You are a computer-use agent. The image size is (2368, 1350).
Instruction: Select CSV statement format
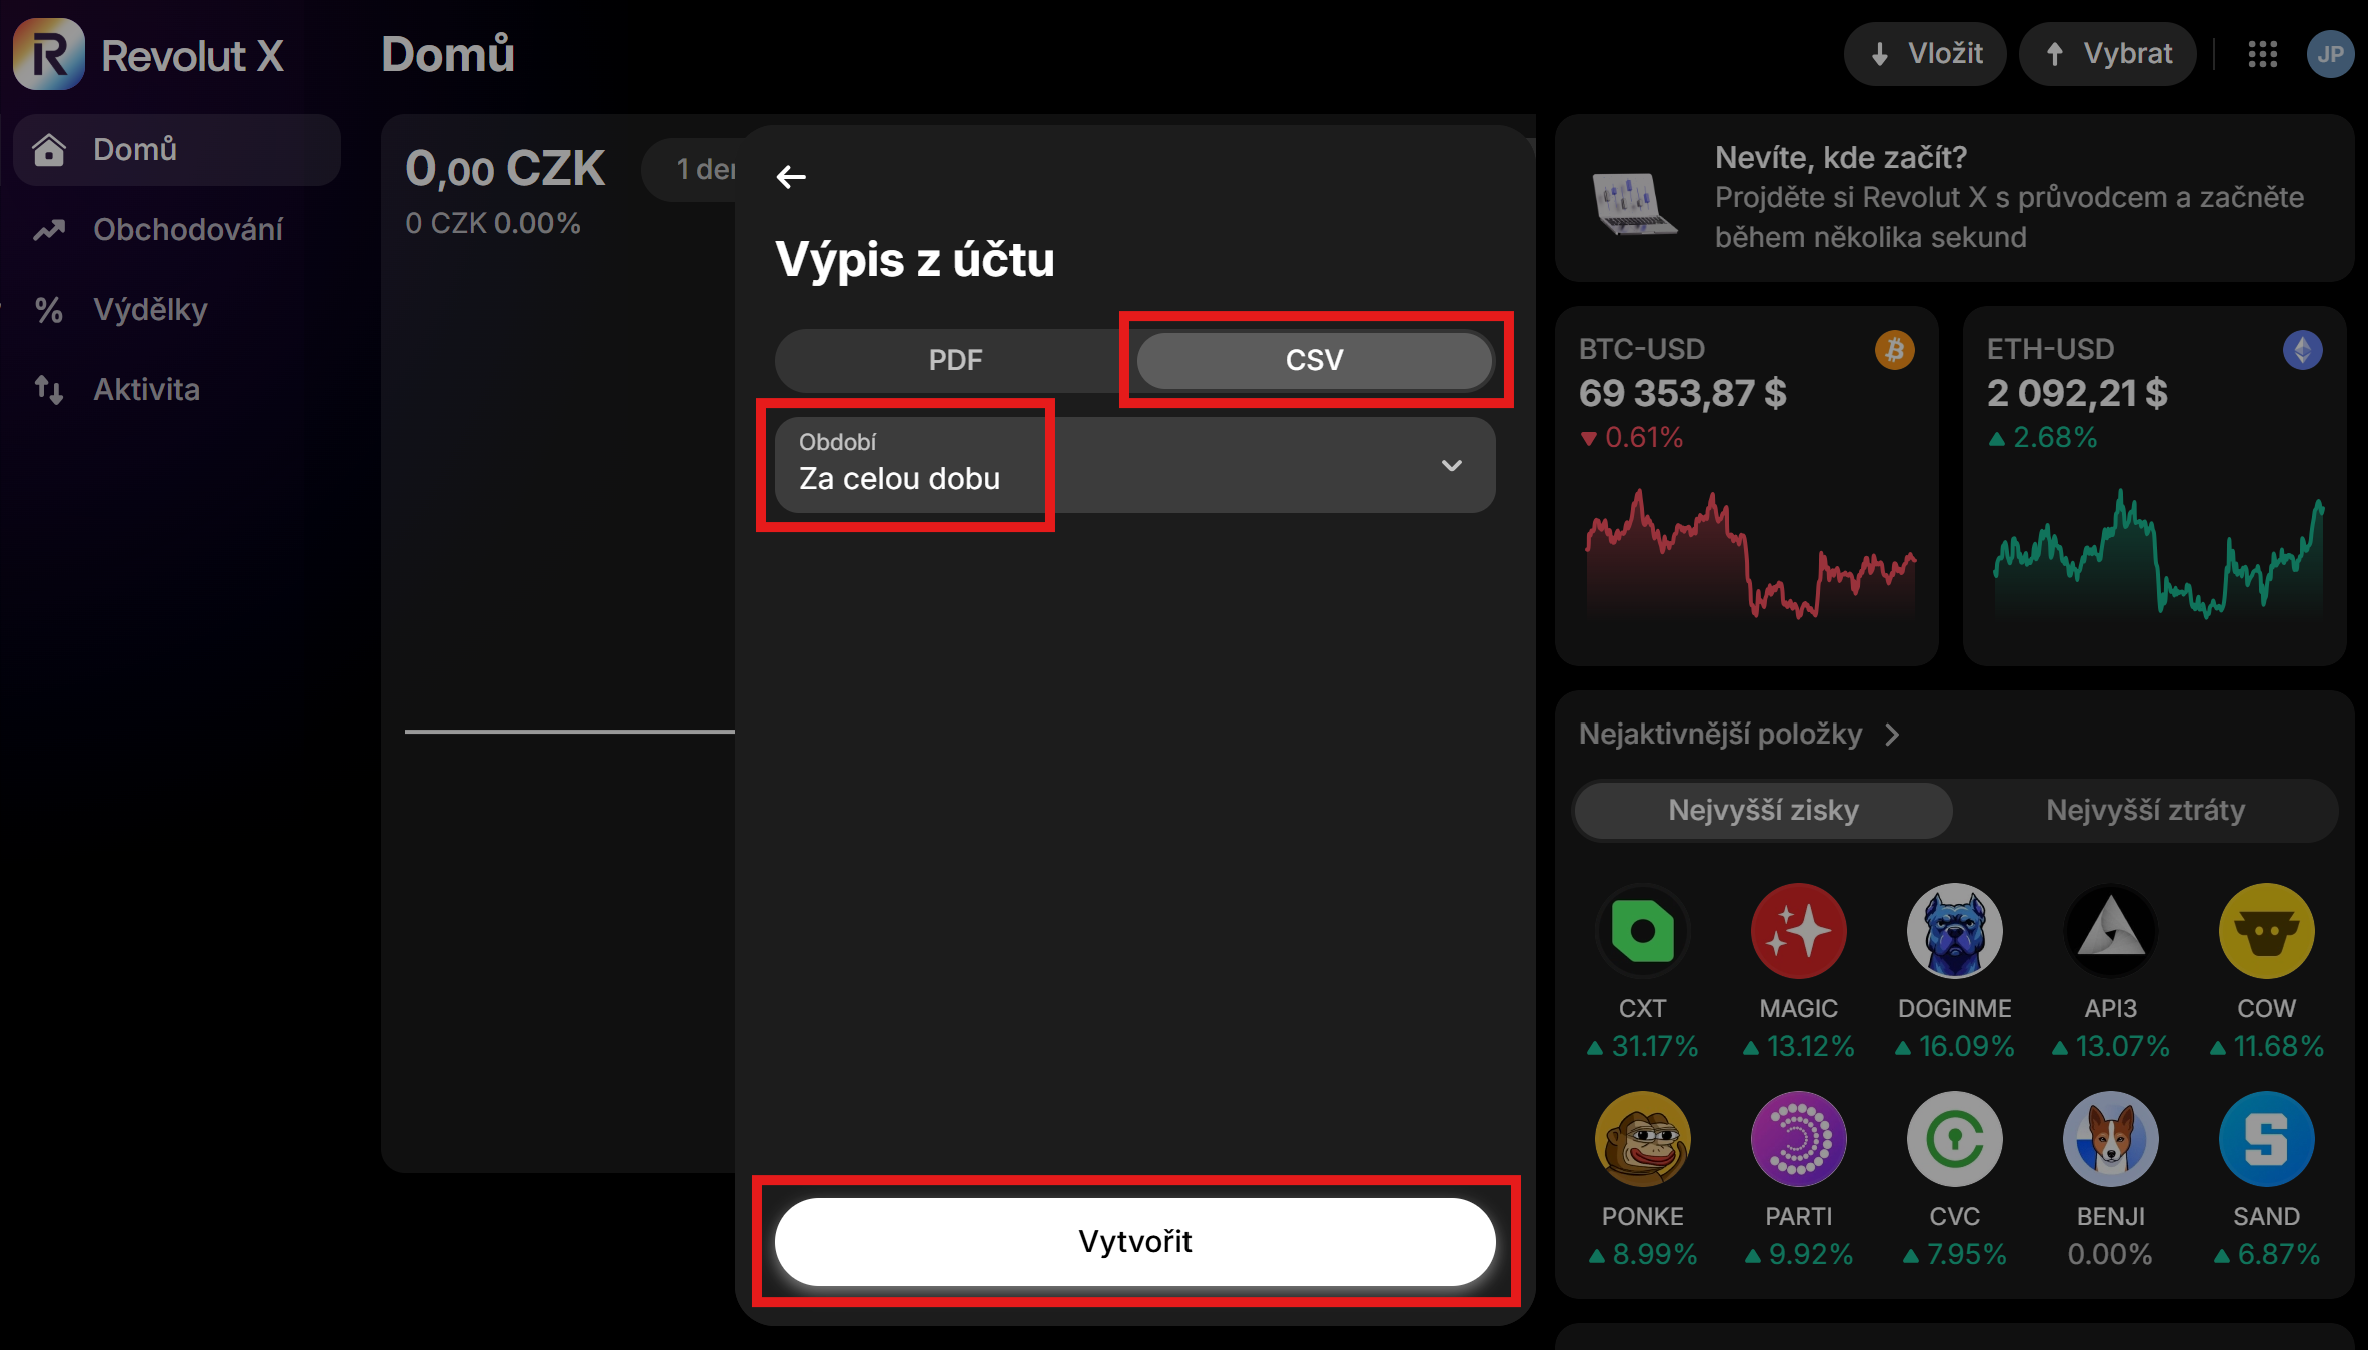click(1314, 360)
